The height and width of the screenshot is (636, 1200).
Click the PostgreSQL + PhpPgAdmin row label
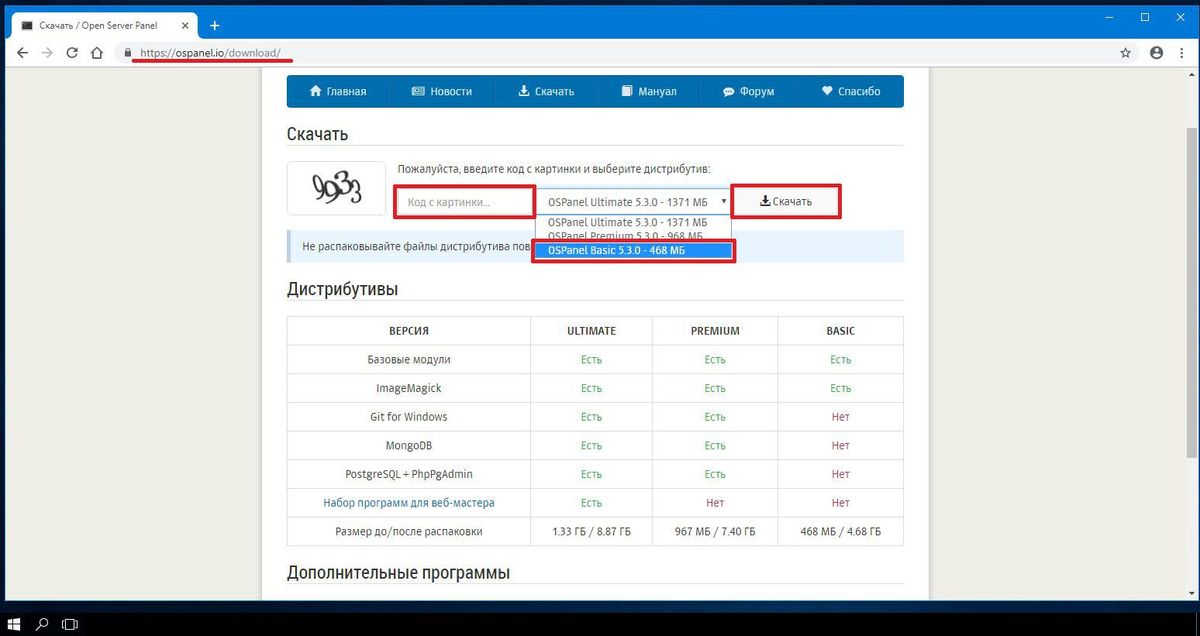(409, 474)
